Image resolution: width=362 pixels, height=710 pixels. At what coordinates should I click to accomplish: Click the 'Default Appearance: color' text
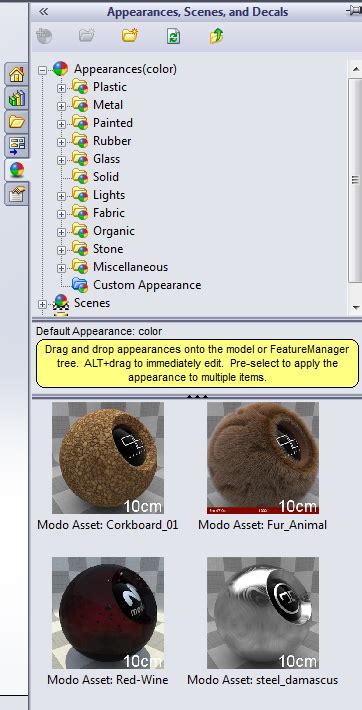[x=99, y=331]
